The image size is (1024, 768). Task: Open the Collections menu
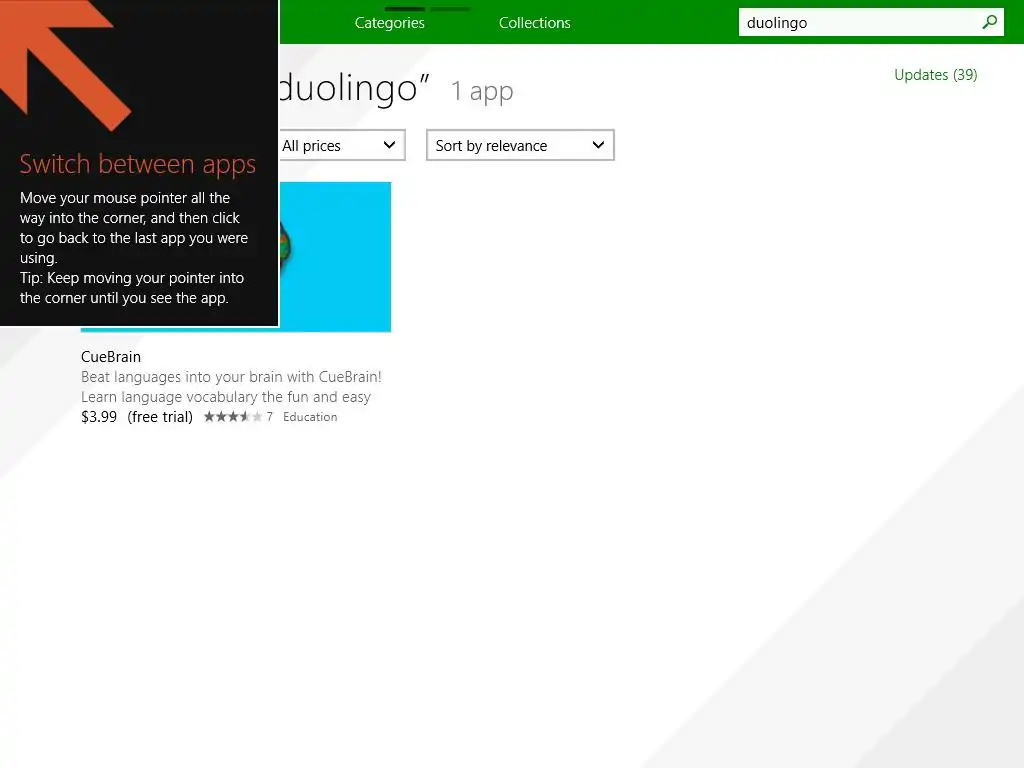tap(534, 23)
